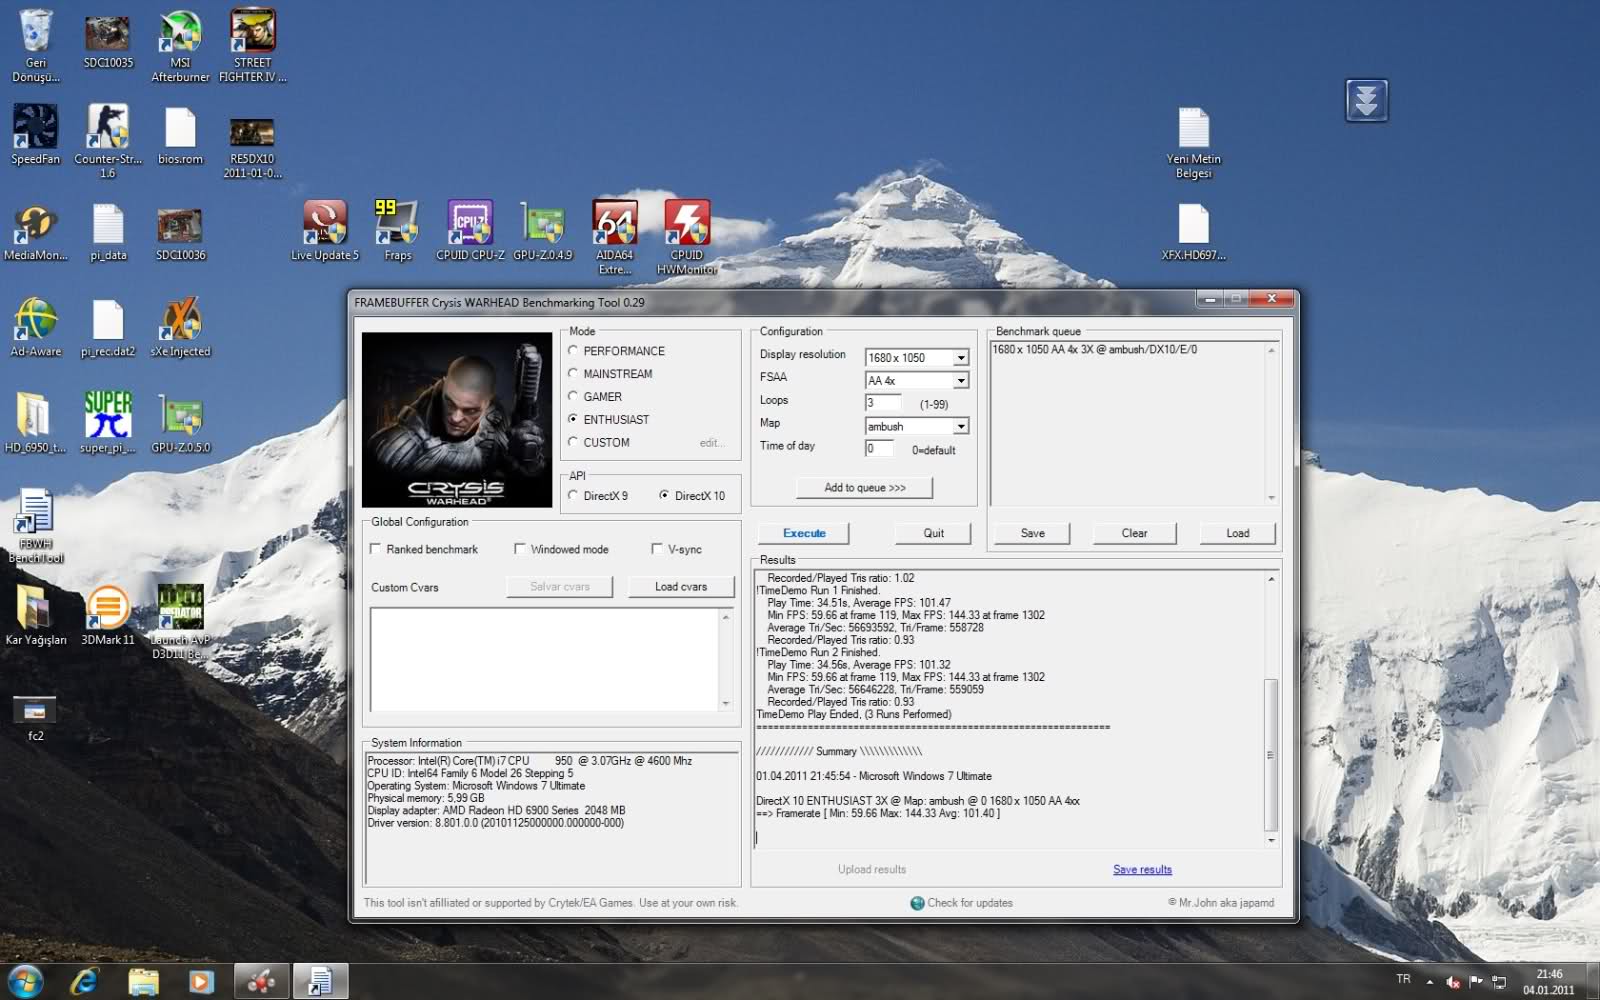Viewport: 1600px width, 1000px height.
Task: Open the Yeni Metin Belgesi text file
Action: (1193, 143)
